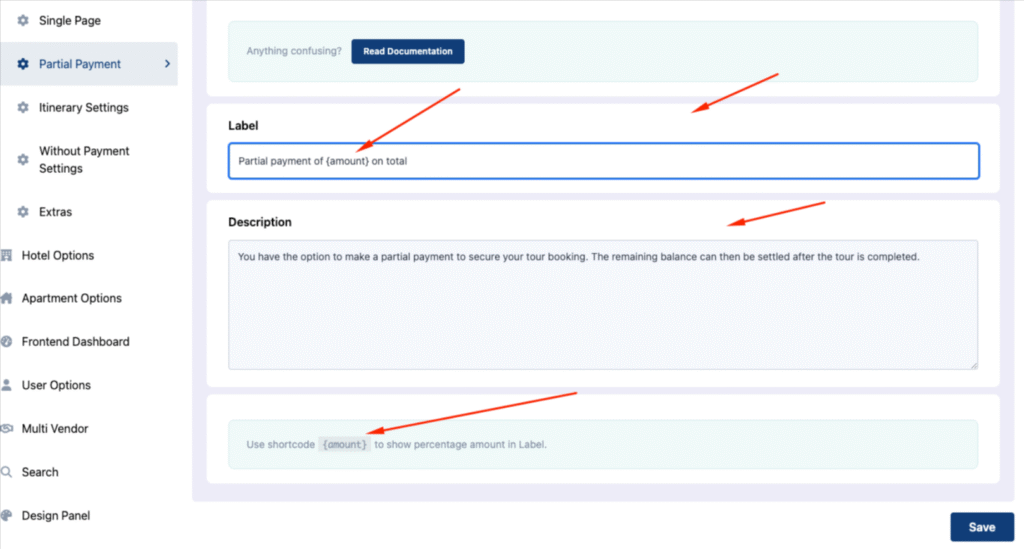This screenshot has width=1024, height=549.
Task: Click the dashboard icon beside Frontend Dashboard
Action: pos(7,341)
